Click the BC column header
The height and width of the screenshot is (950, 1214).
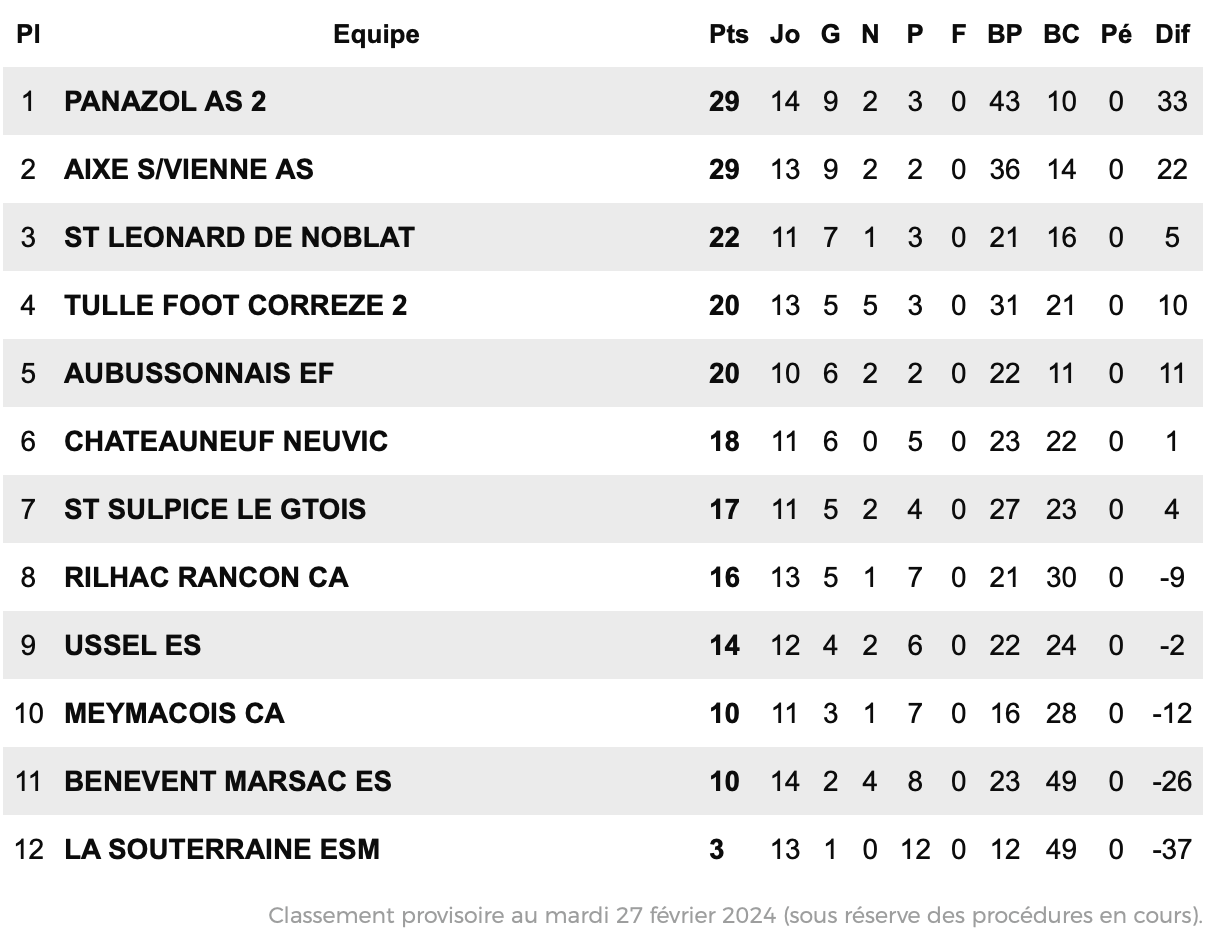coord(1061,34)
